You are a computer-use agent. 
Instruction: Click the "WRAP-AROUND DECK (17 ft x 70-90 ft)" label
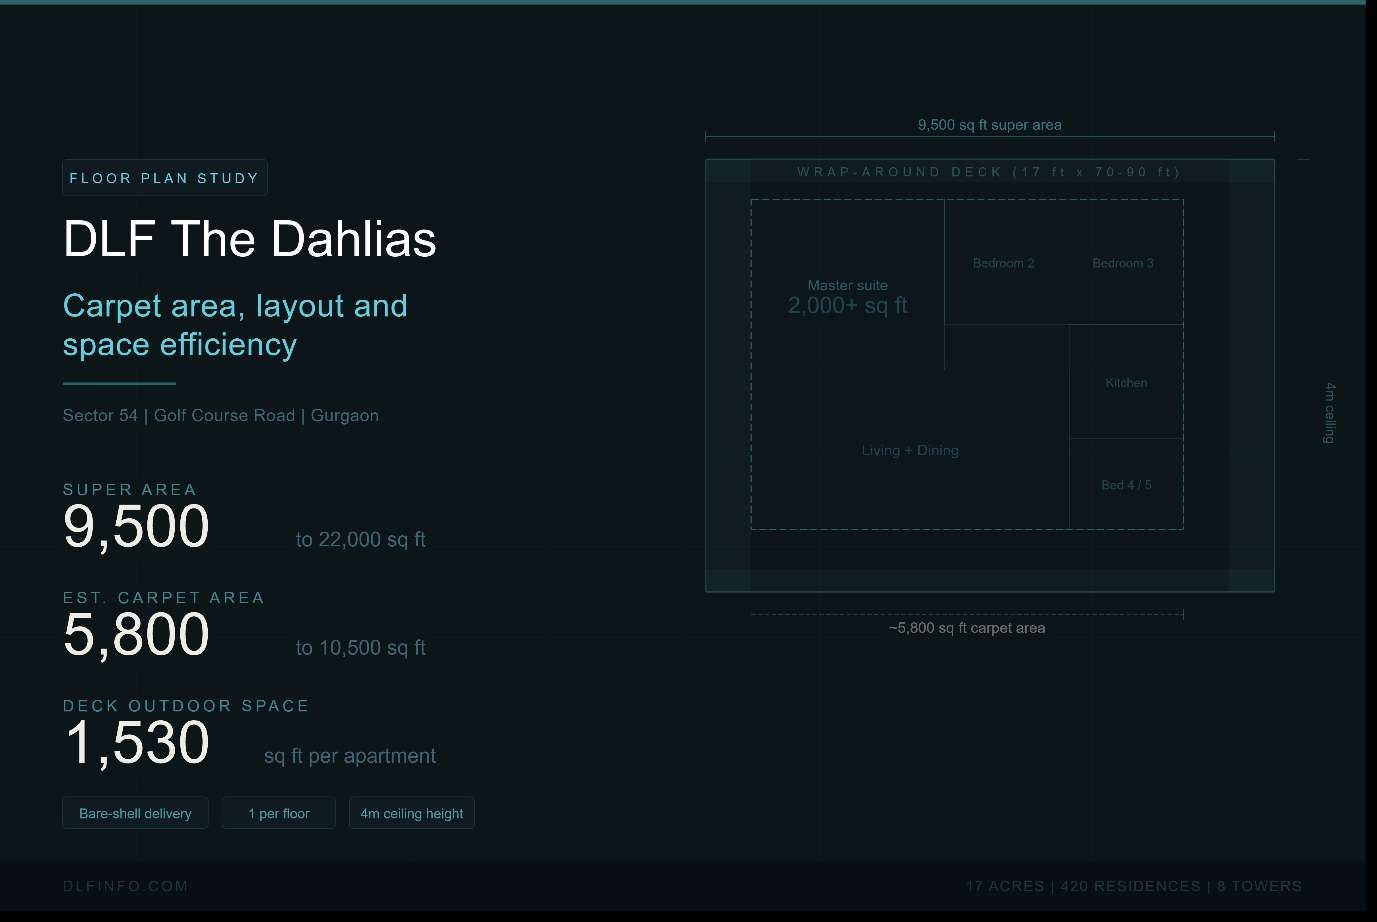click(x=989, y=172)
